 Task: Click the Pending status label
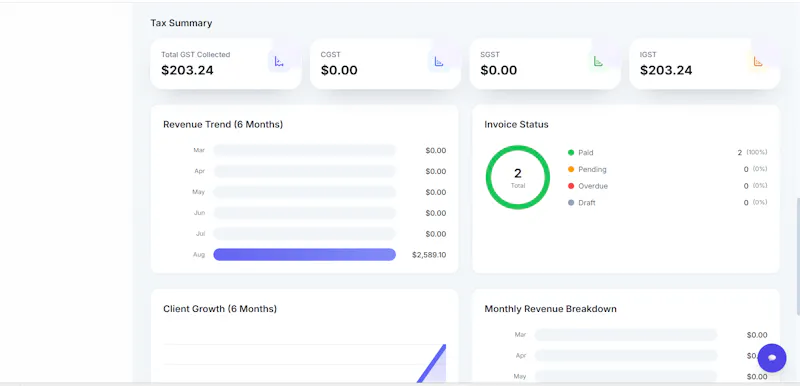pos(592,169)
